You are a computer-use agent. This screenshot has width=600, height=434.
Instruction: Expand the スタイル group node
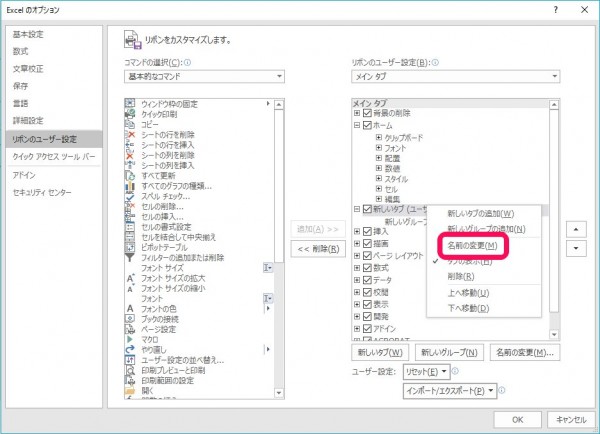point(379,178)
